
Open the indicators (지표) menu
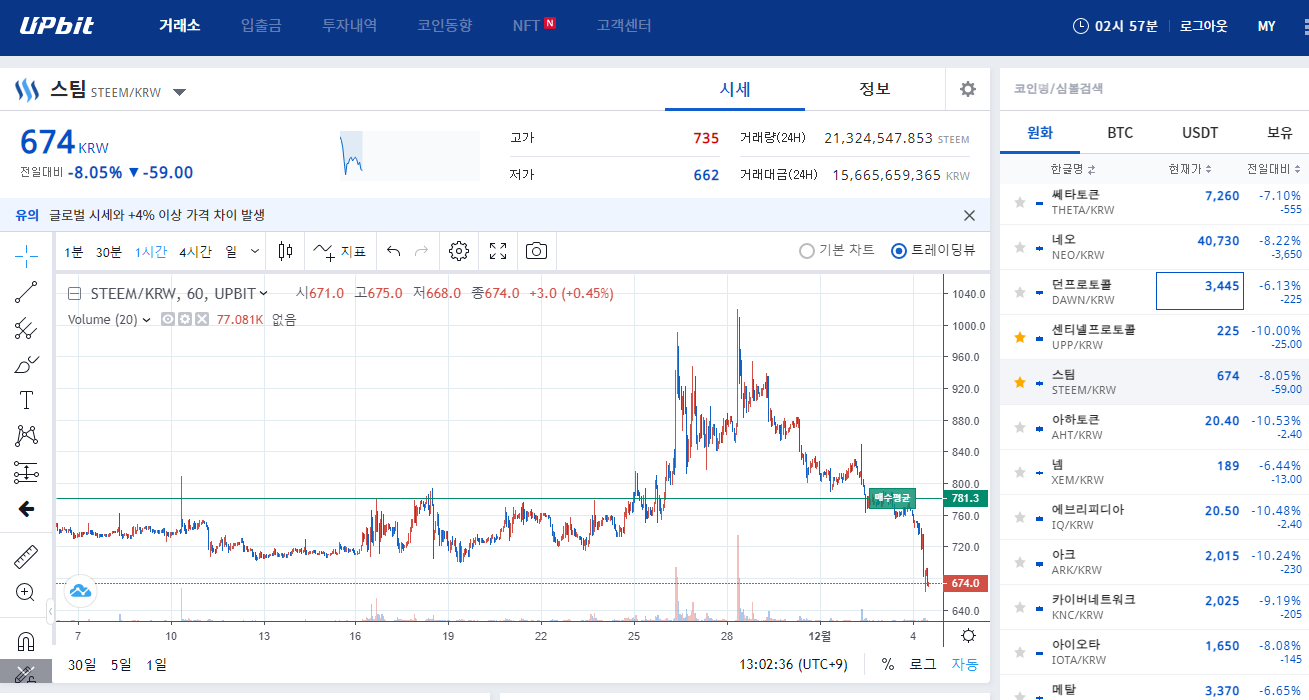point(339,251)
